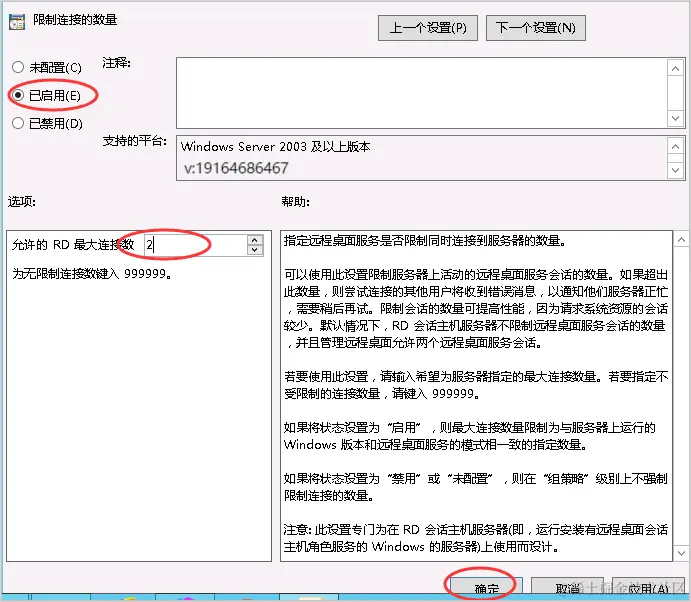
Task: Decrease the RD maximum connections value
Action: click(255, 250)
